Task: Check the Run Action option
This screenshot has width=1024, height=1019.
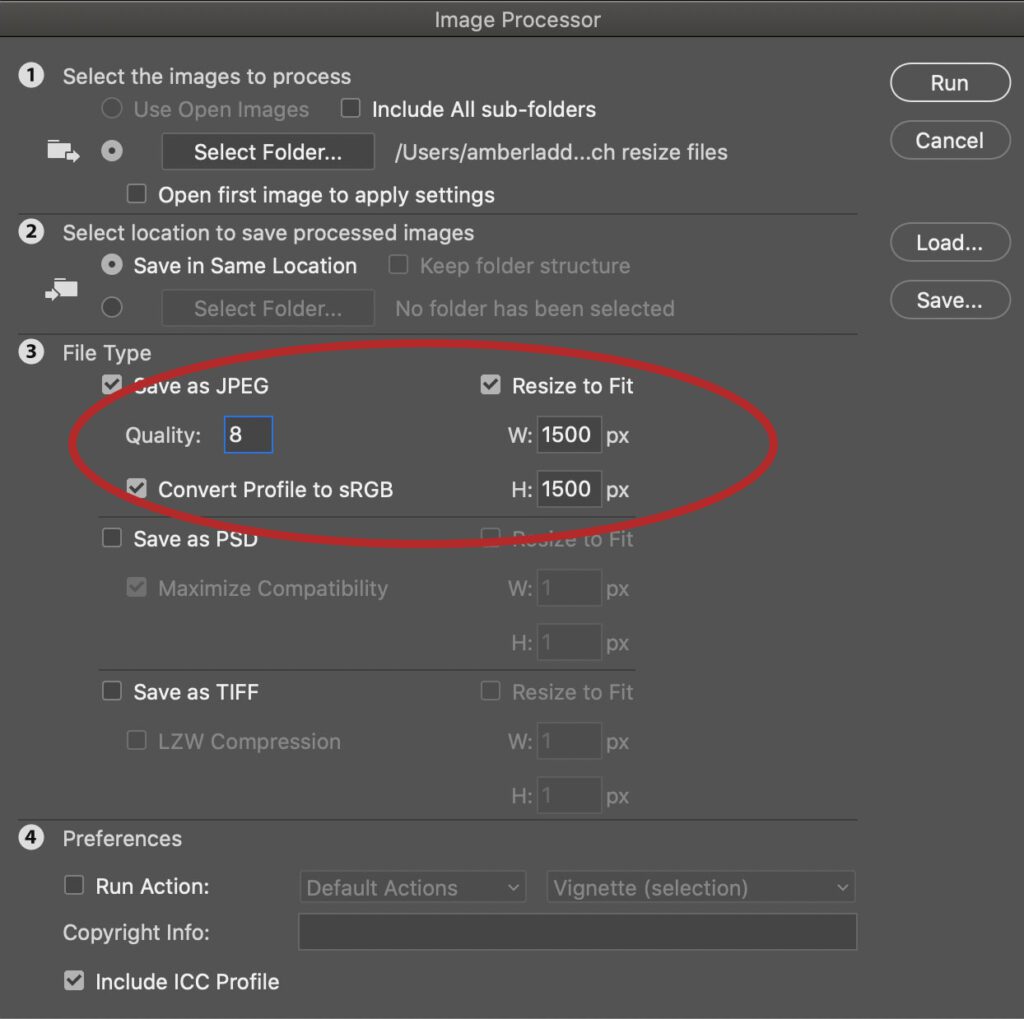Action: 74,885
